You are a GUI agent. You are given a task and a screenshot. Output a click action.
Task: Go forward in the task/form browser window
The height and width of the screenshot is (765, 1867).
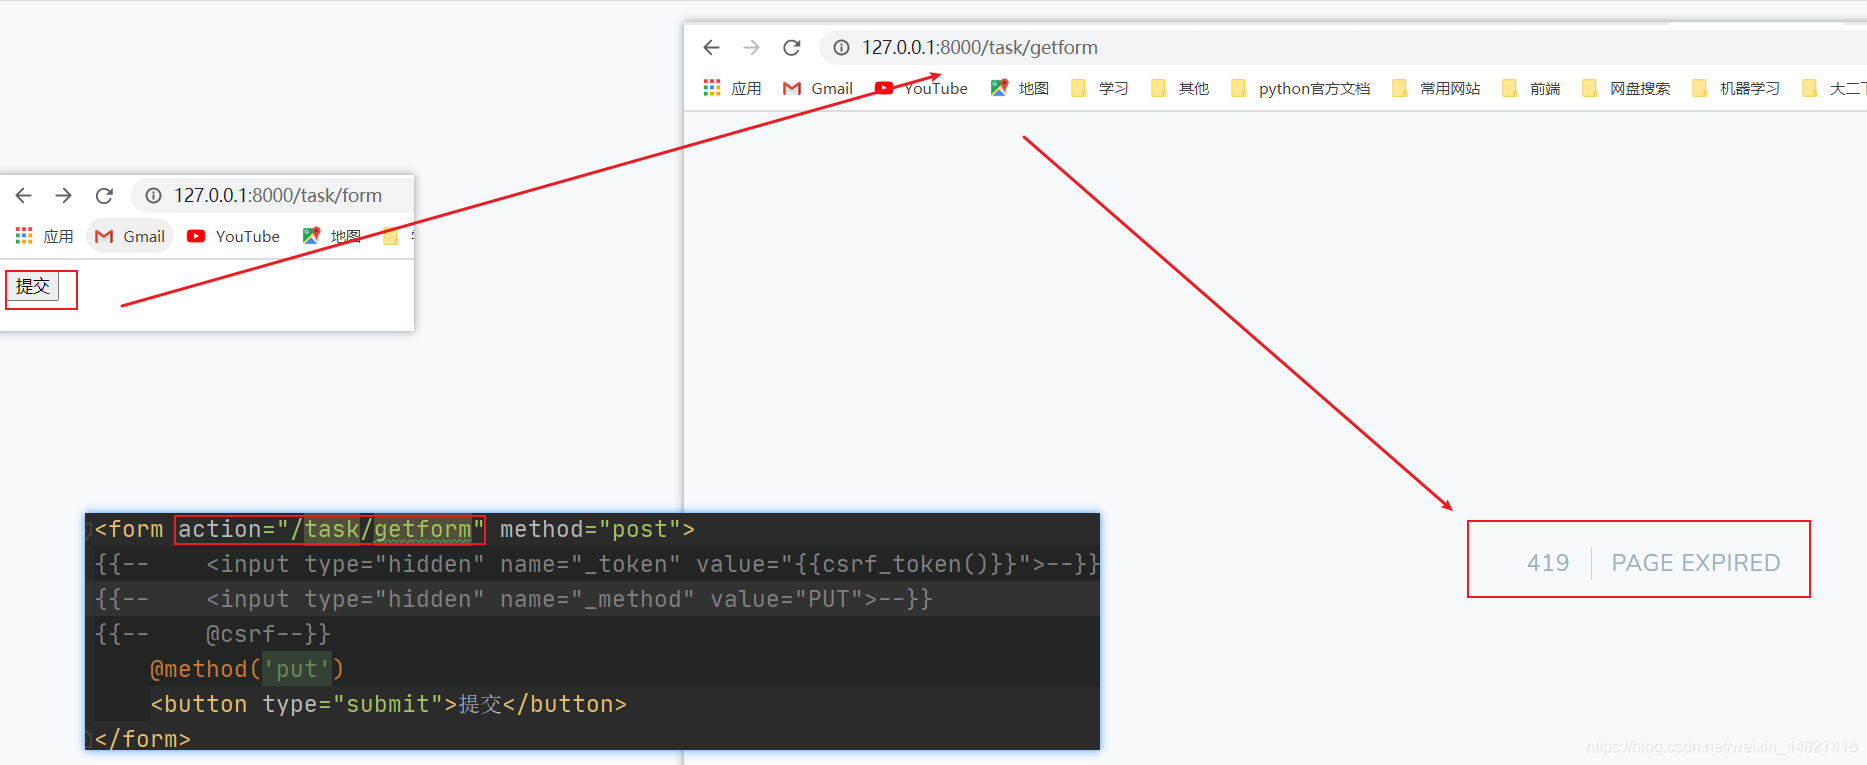tap(63, 195)
